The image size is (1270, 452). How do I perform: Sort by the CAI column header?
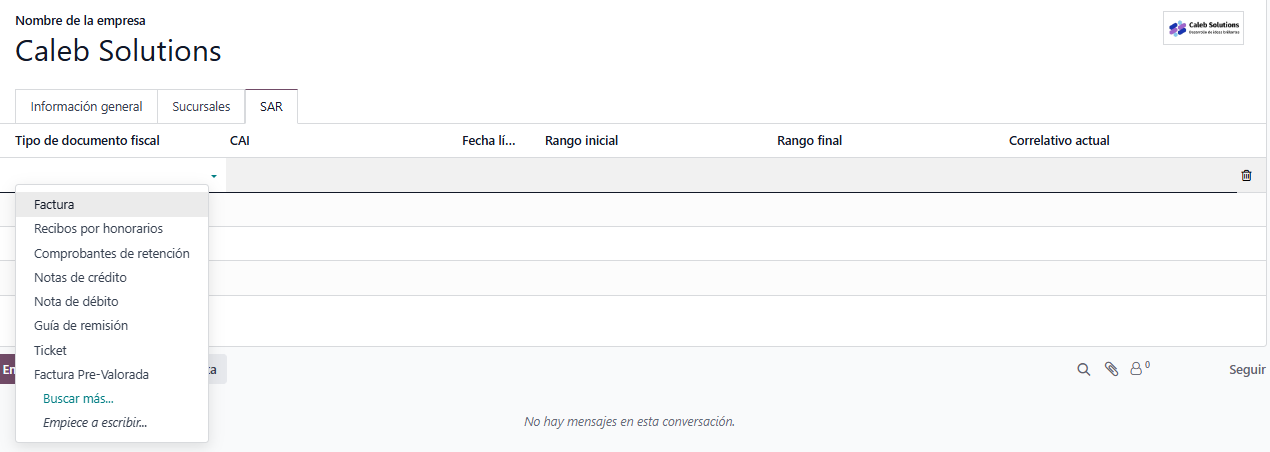[x=240, y=140]
